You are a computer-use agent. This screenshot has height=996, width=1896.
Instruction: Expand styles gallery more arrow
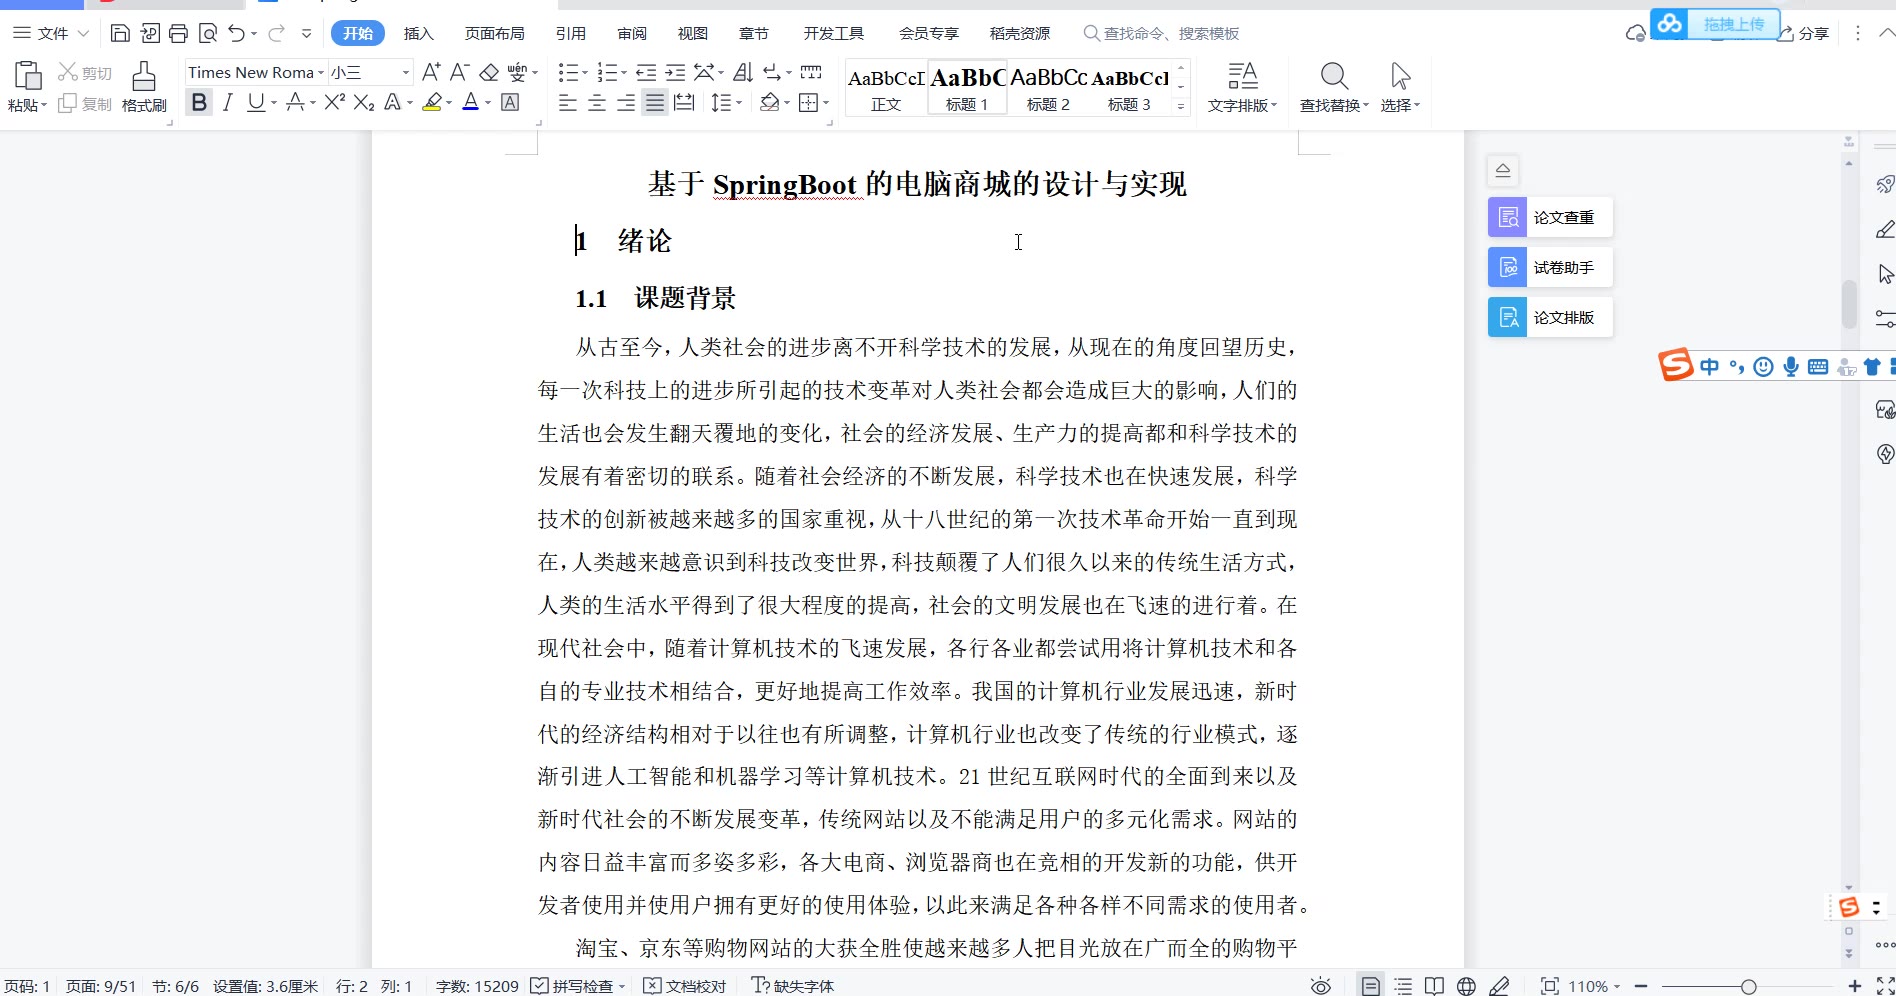[1181, 106]
